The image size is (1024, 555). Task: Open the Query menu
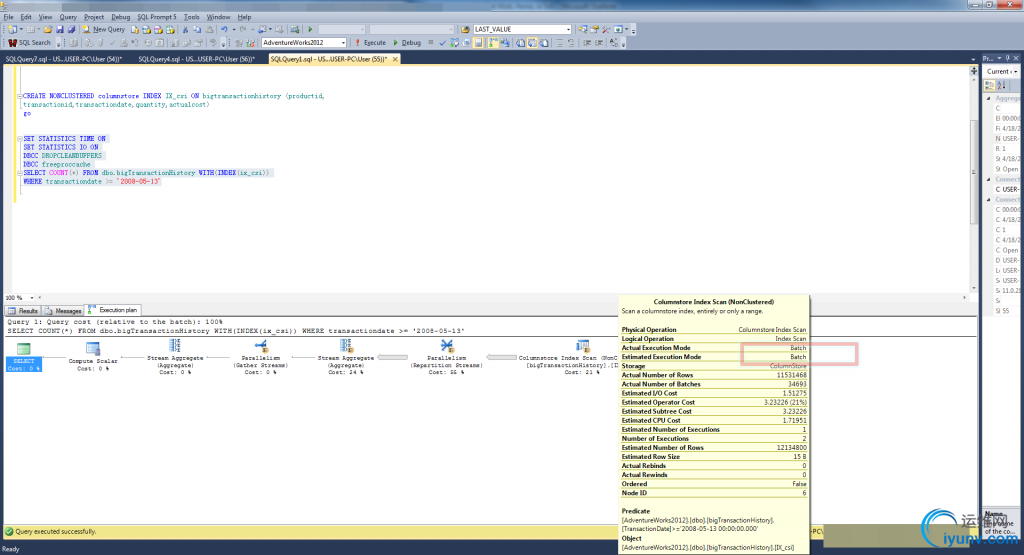tap(68, 17)
